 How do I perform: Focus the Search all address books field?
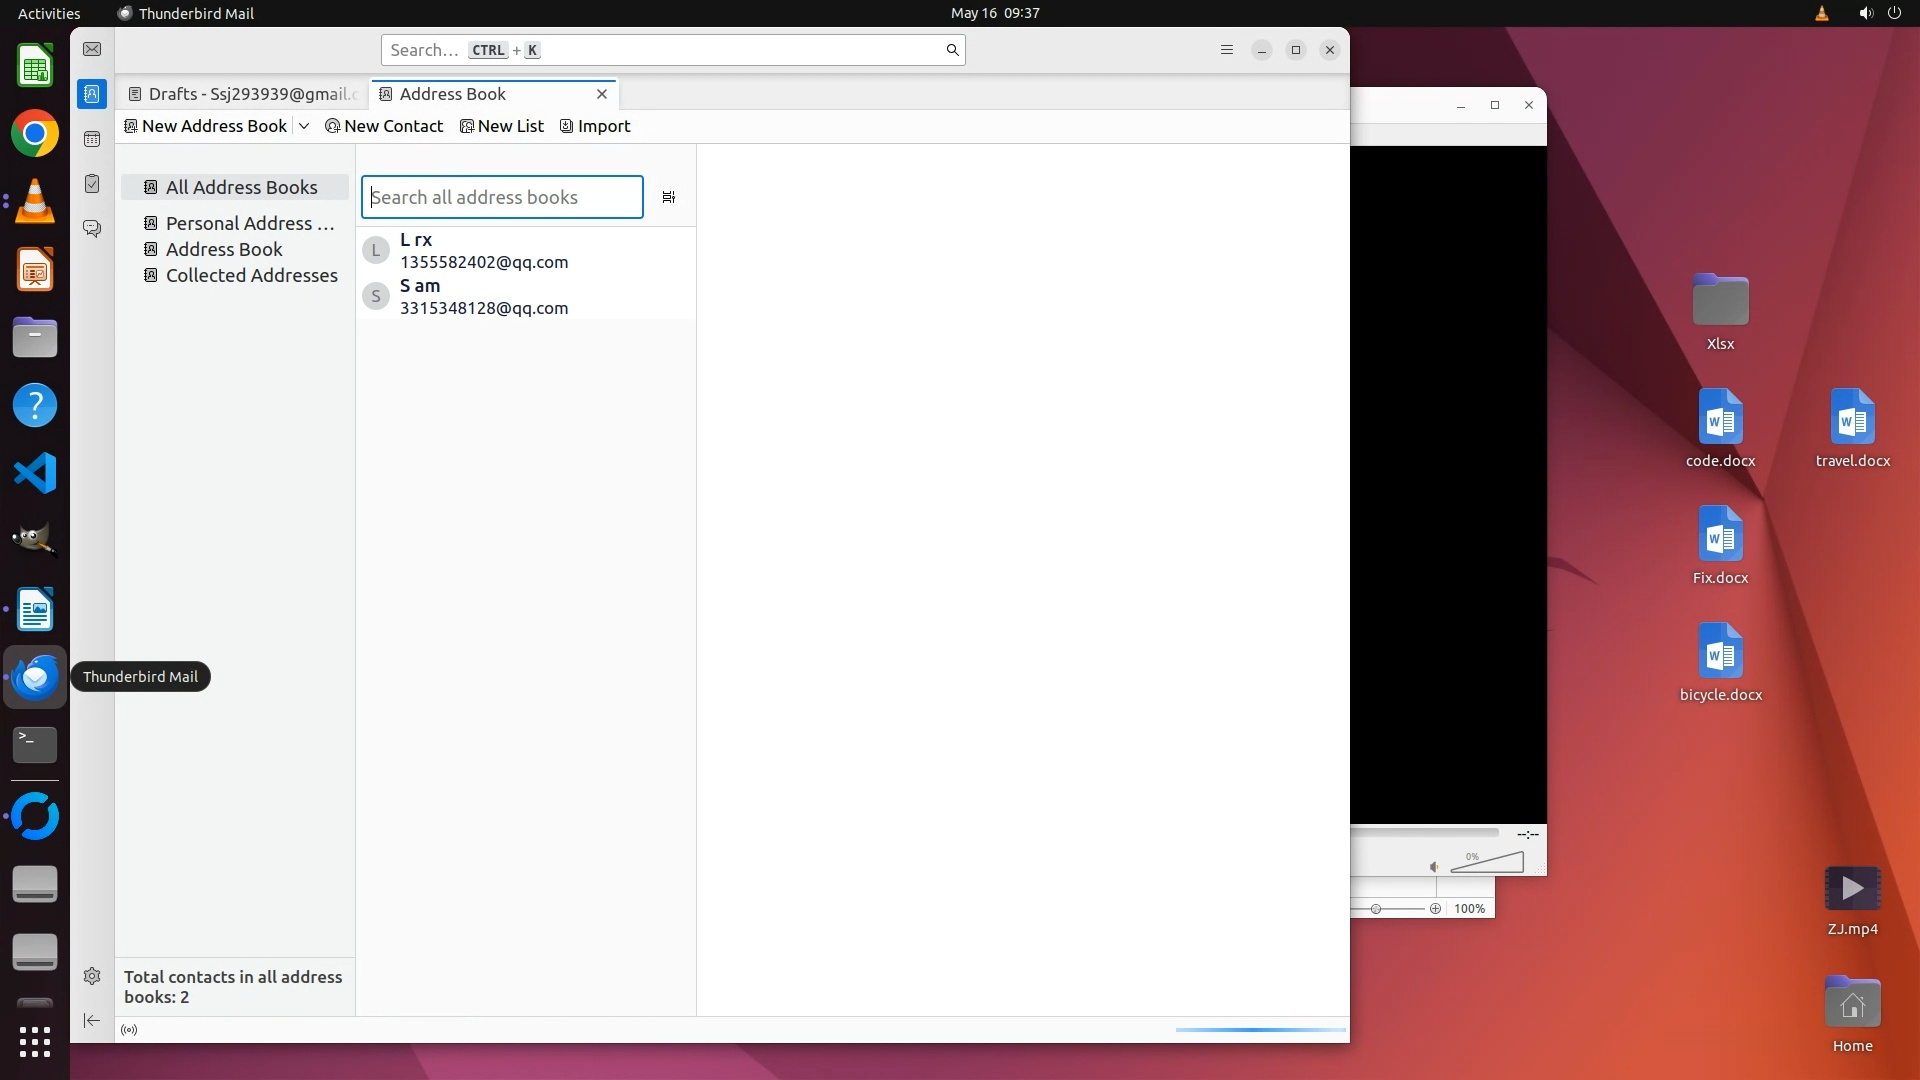(x=501, y=197)
